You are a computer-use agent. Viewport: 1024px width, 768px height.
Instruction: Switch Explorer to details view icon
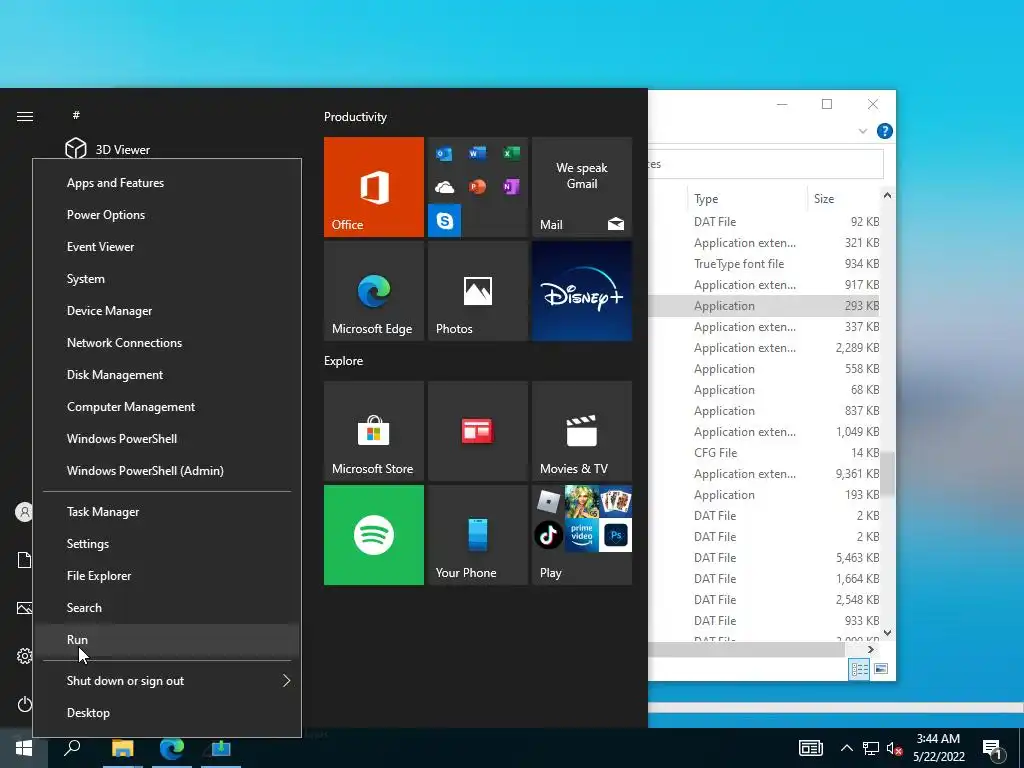pos(859,669)
